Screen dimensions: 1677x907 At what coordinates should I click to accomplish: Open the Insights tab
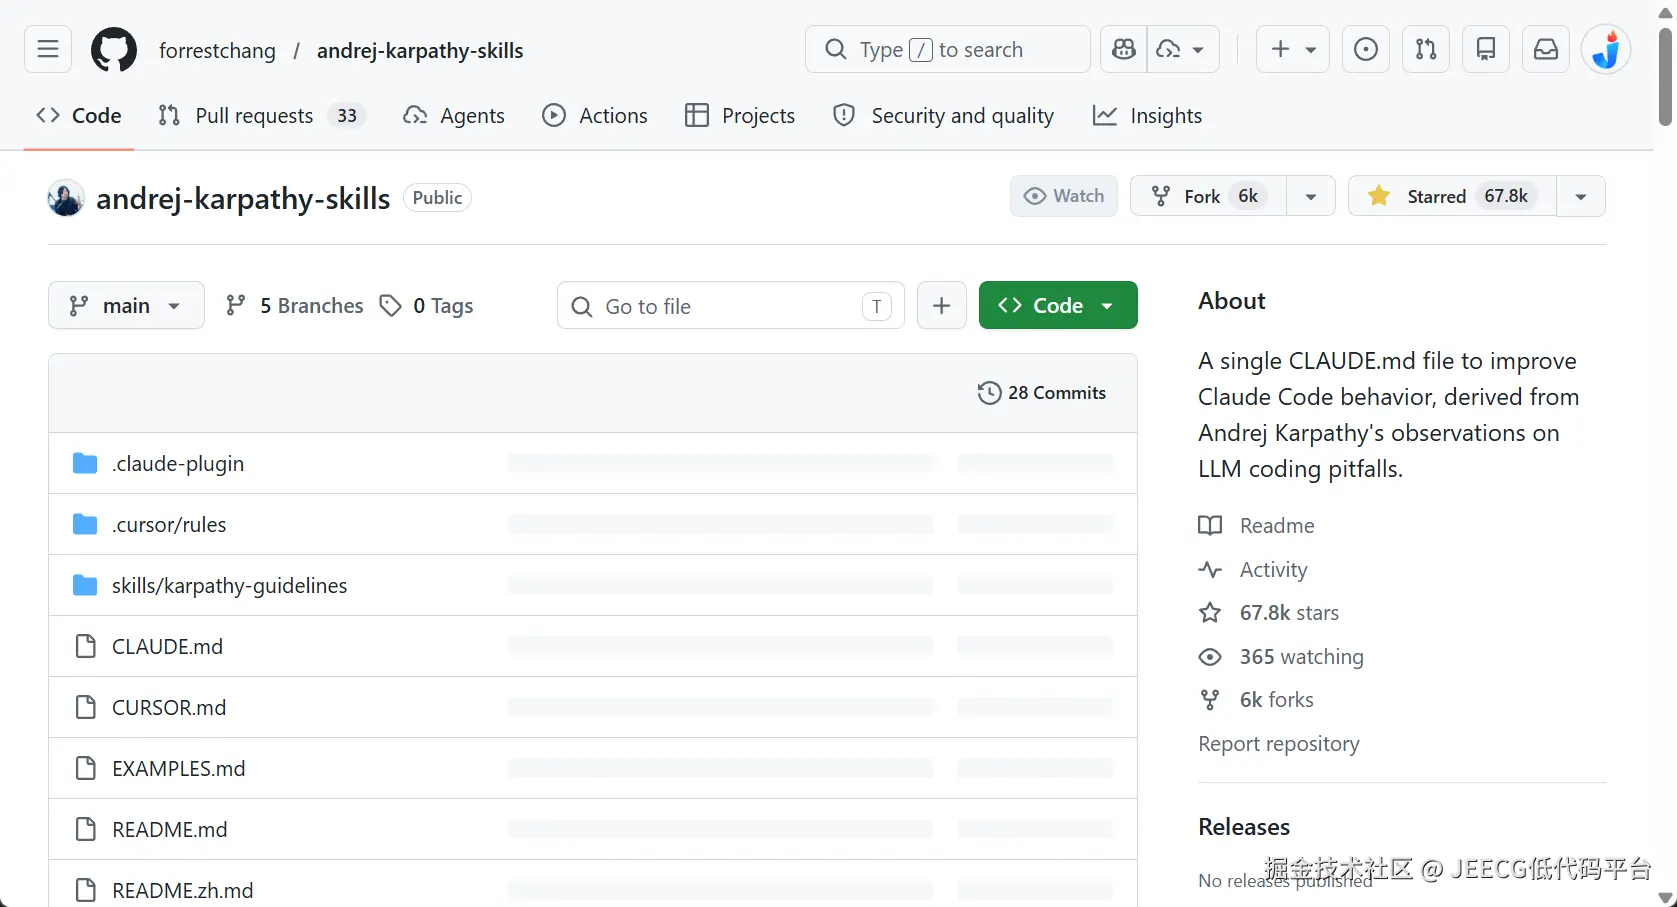pyautogui.click(x=1147, y=115)
